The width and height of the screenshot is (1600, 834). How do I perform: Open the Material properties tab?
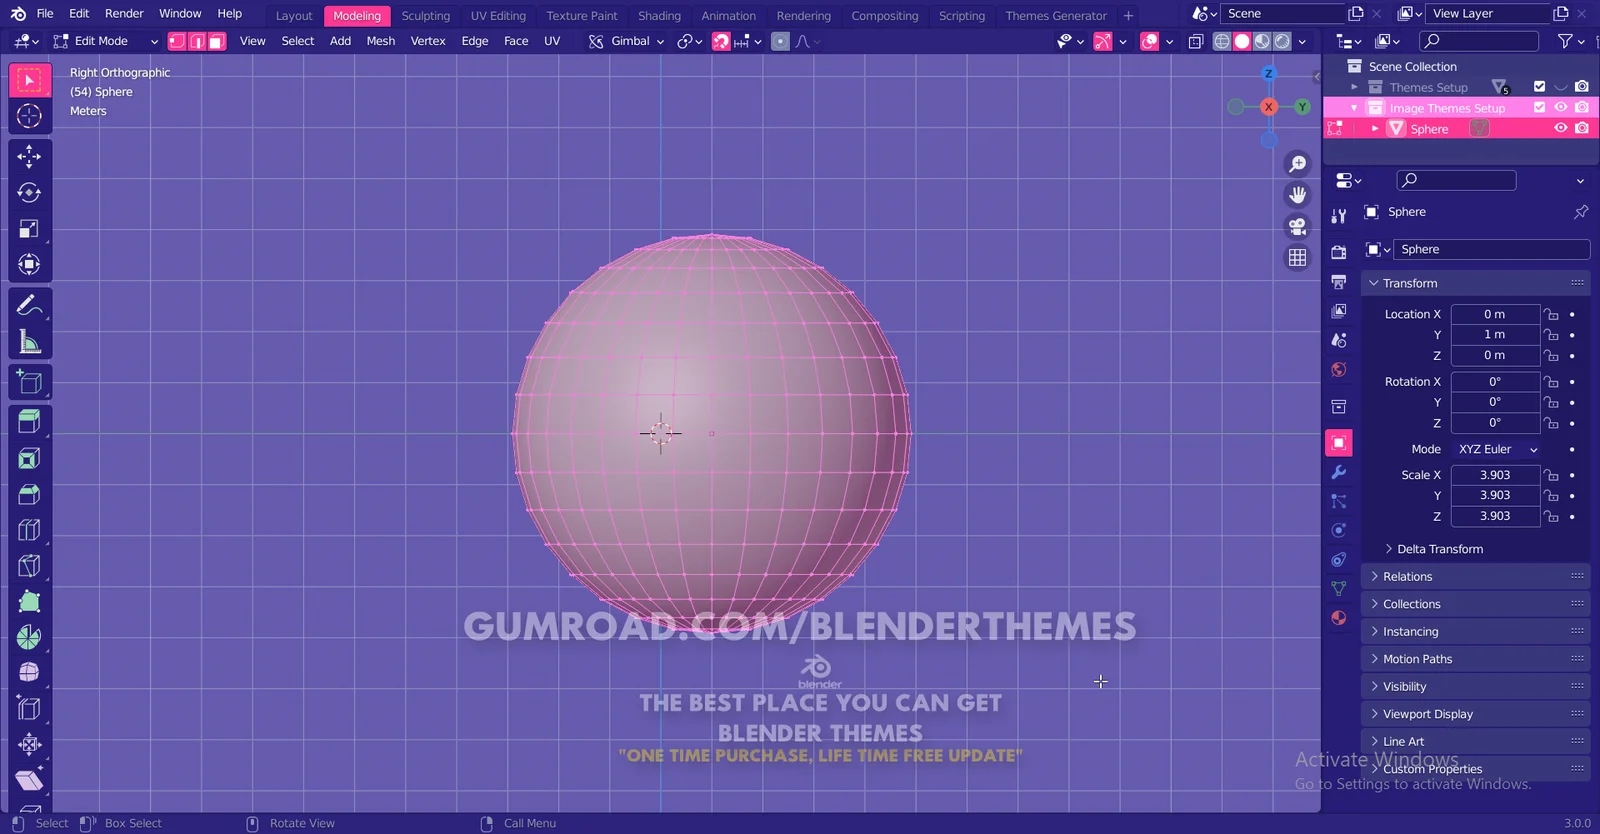[x=1339, y=618]
